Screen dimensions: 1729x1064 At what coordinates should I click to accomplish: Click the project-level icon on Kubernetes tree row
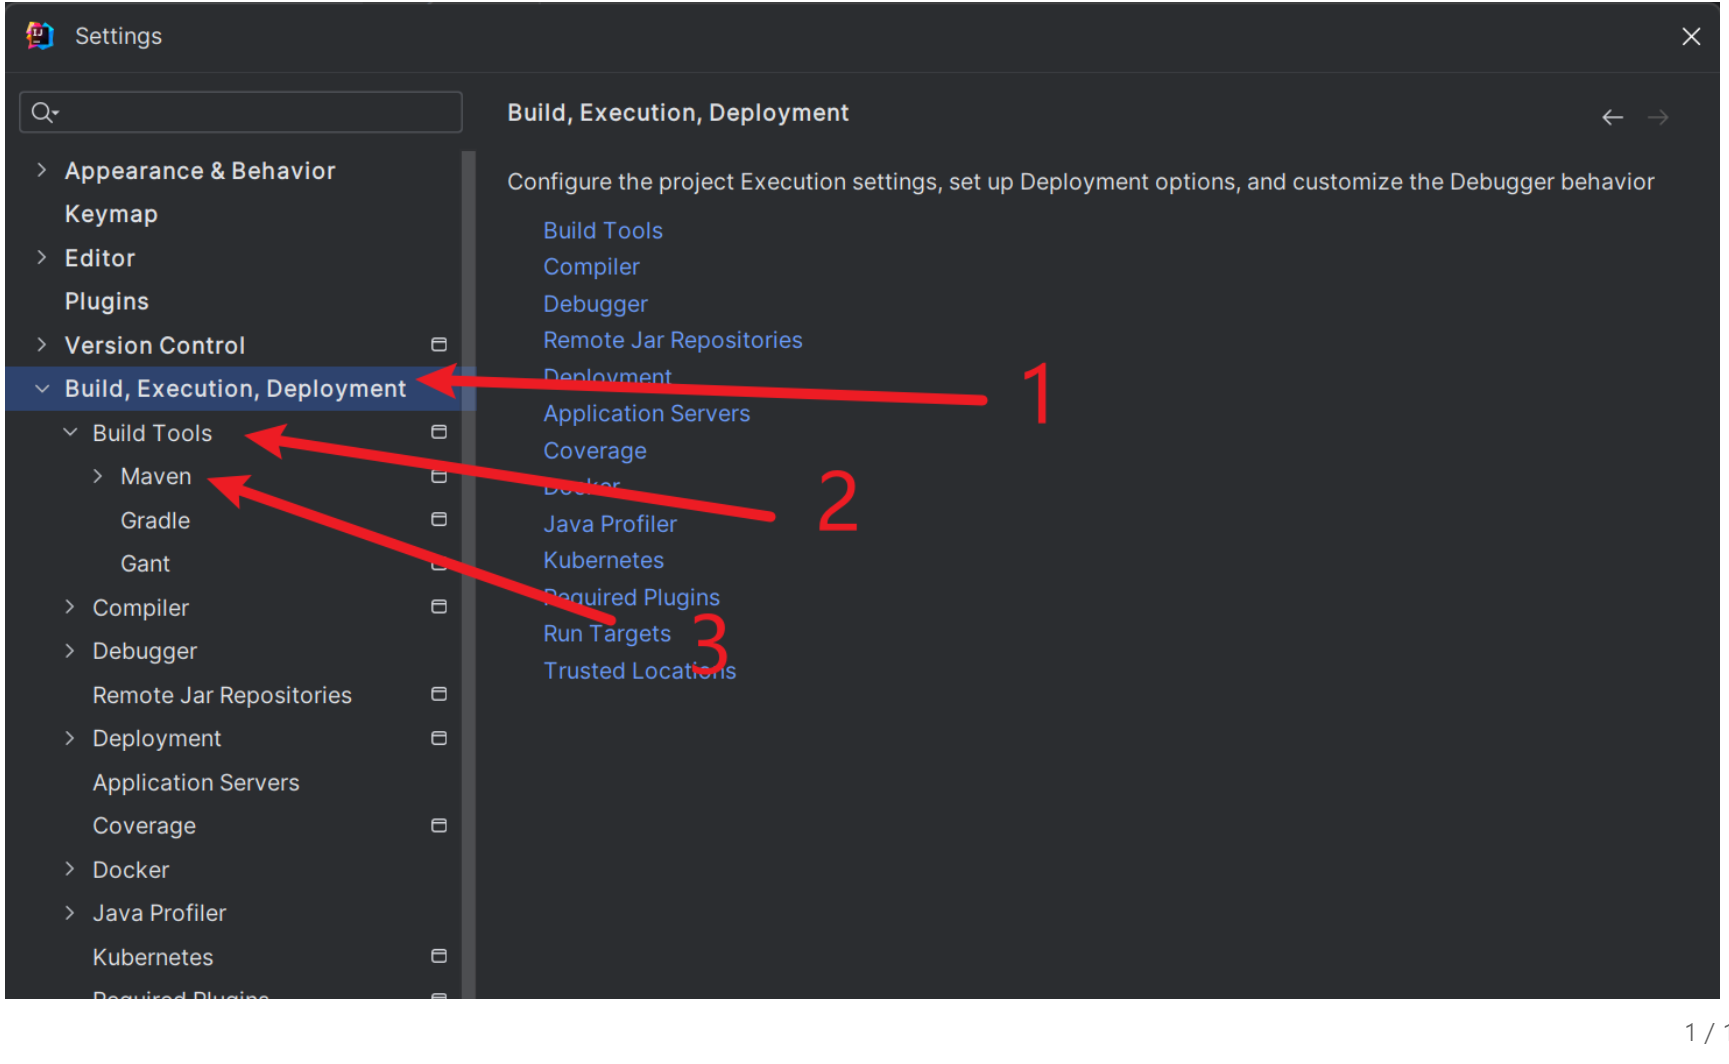coord(438,956)
